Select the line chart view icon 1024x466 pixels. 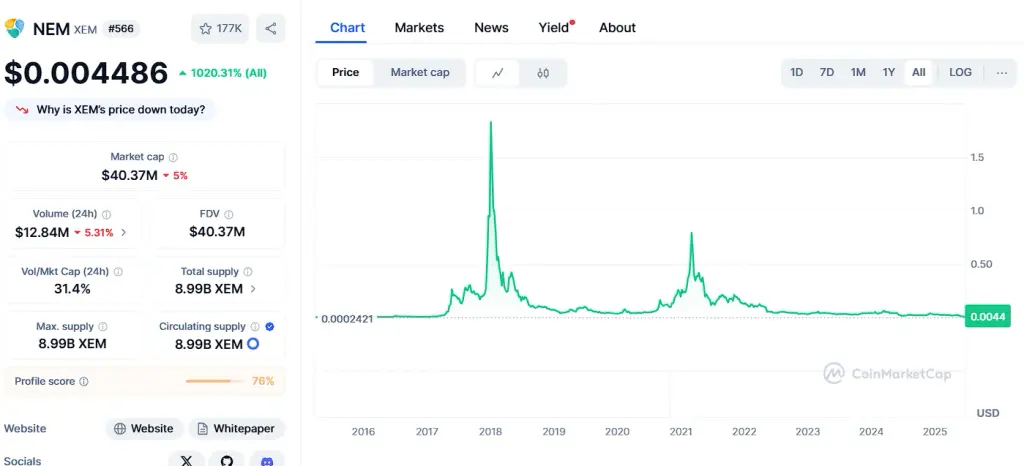tap(498, 73)
